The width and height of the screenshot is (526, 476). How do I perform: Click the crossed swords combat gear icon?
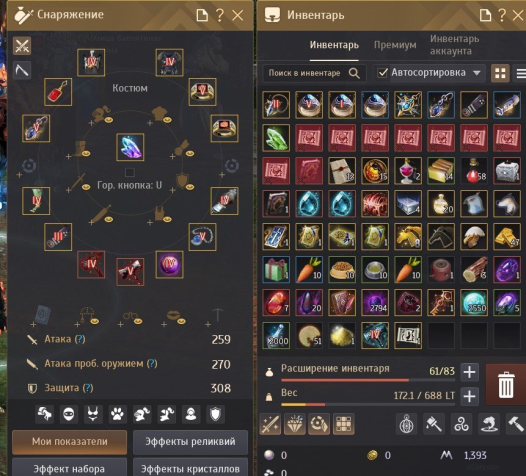22,46
